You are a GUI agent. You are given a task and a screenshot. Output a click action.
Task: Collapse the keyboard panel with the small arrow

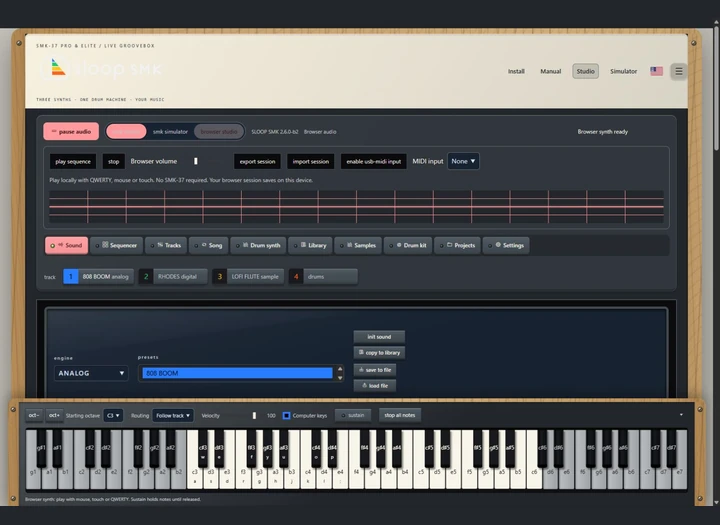(681, 415)
